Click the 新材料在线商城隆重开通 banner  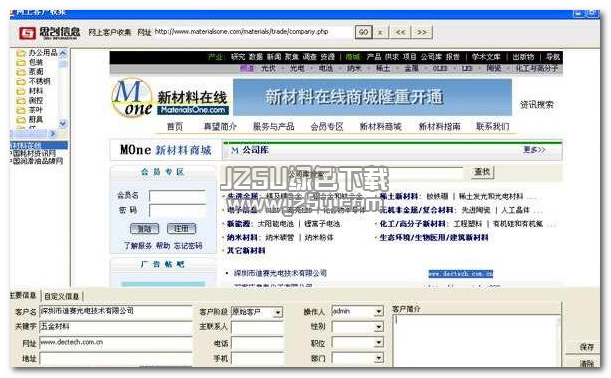[x=373, y=97]
